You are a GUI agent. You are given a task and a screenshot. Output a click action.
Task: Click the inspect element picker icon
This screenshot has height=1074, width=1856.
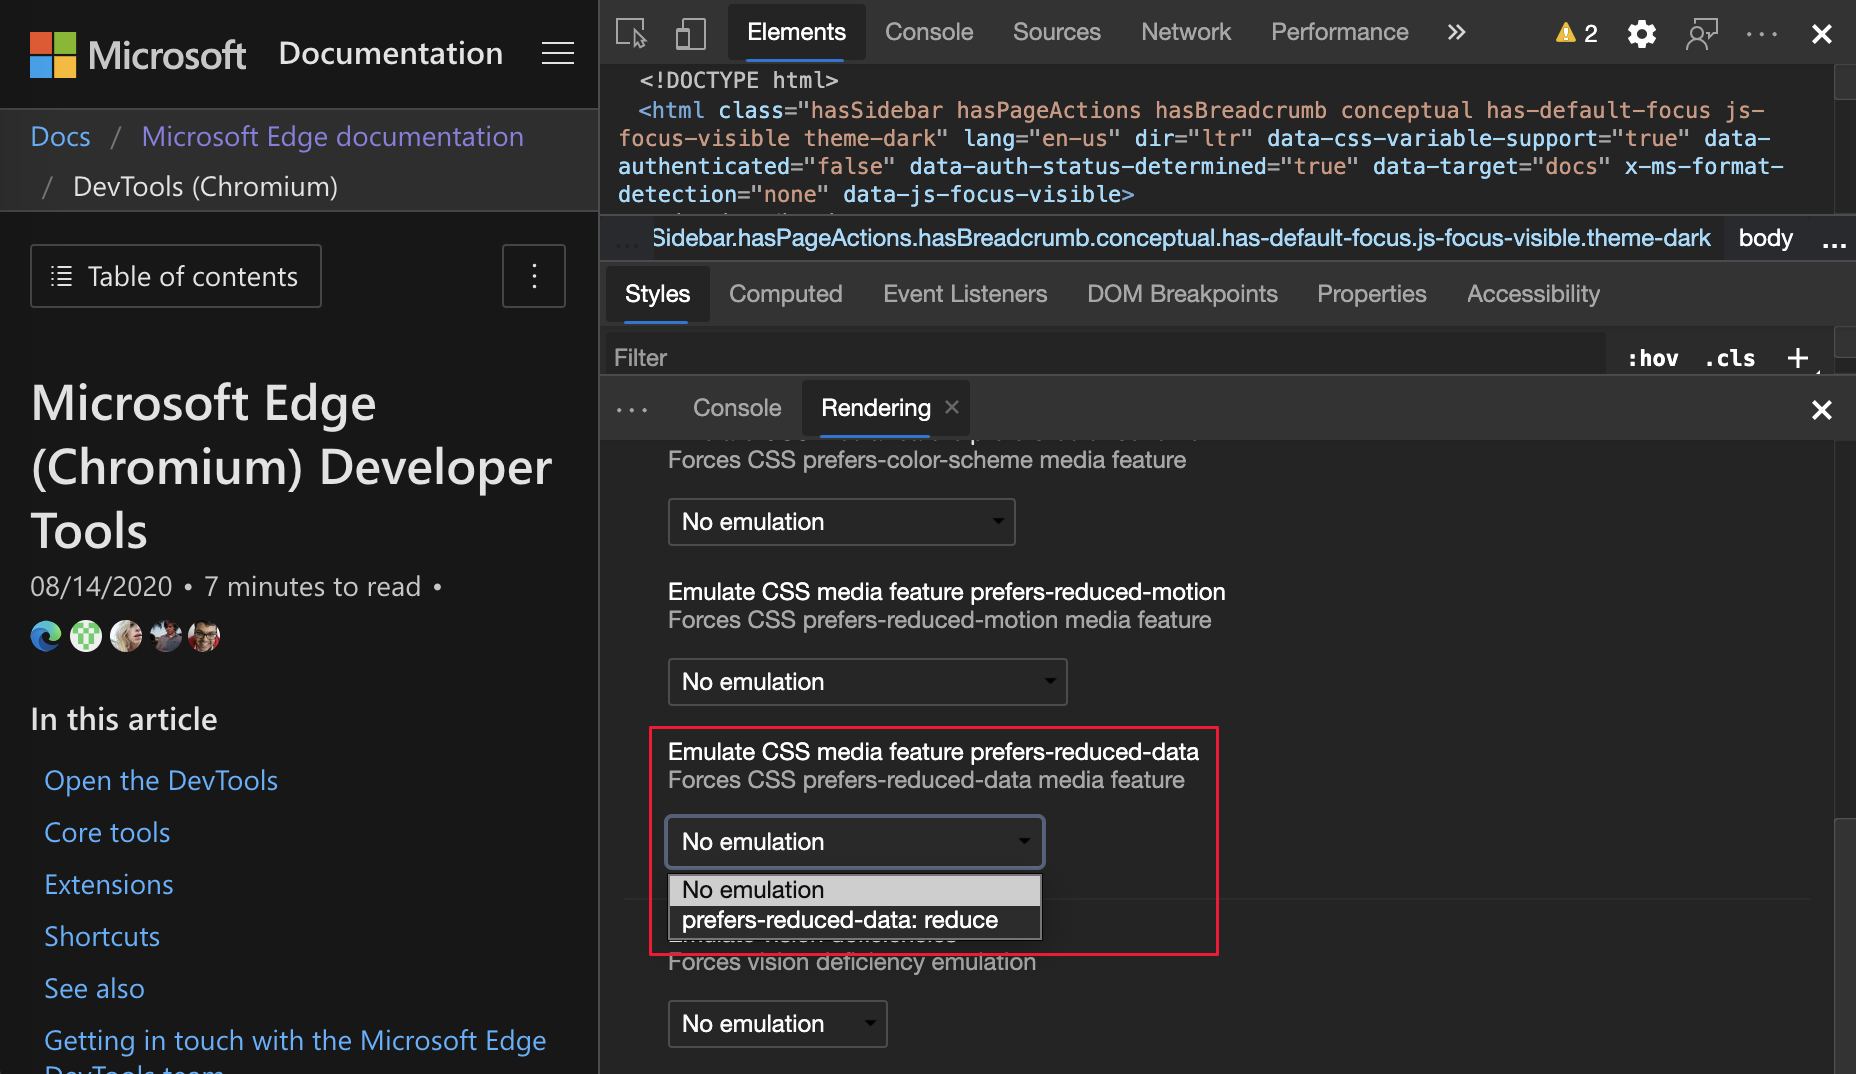coord(631,33)
